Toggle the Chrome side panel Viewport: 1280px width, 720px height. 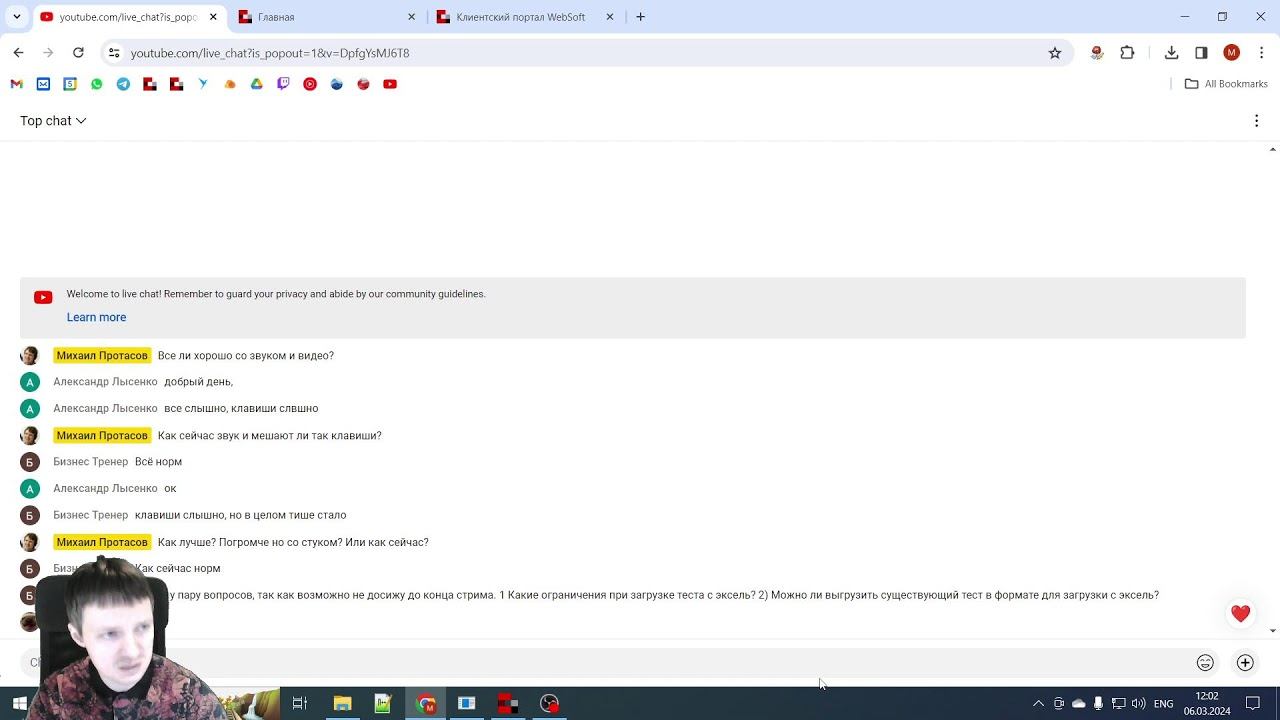[1201, 53]
